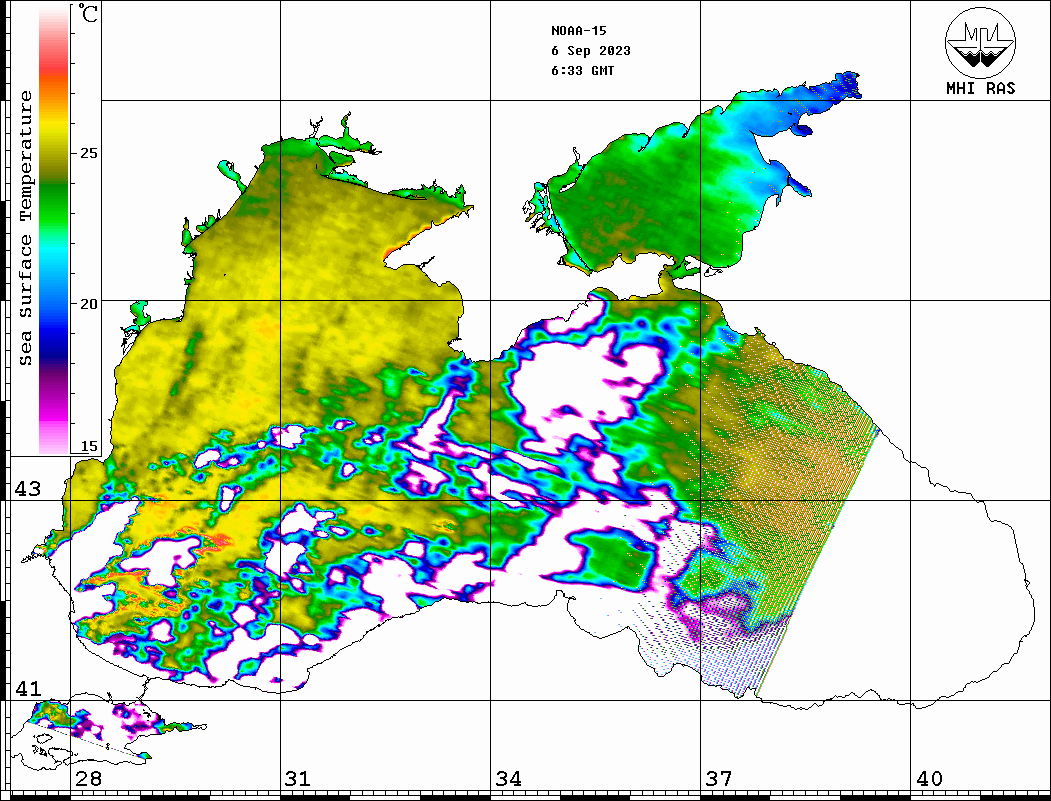
Task: Click the longitude label "37"
Action: click(x=719, y=779)
